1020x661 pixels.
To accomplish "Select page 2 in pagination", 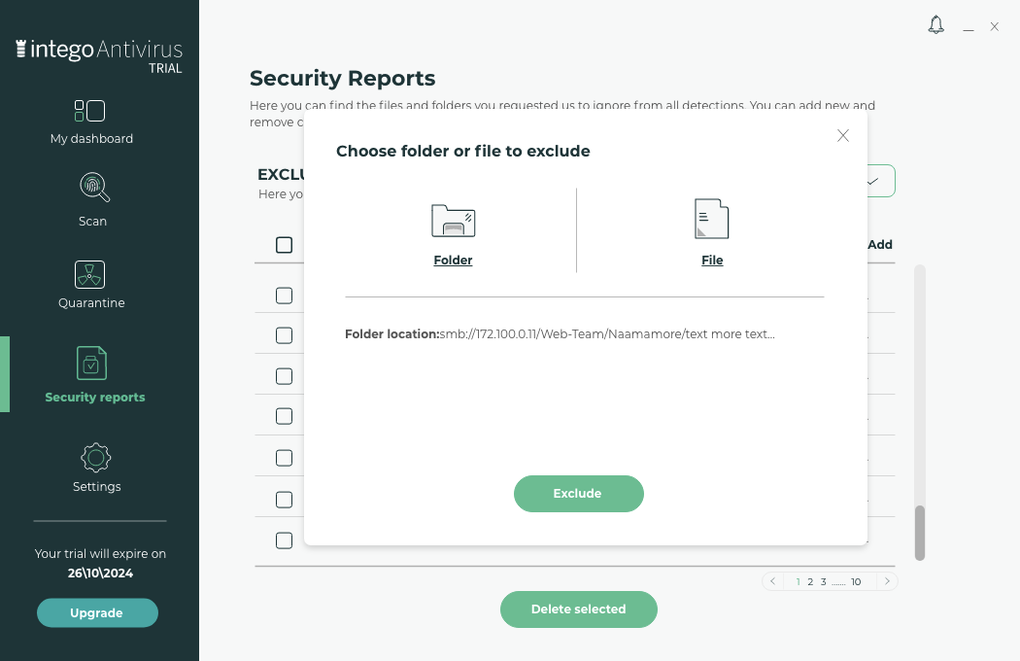I will (811, 582).
